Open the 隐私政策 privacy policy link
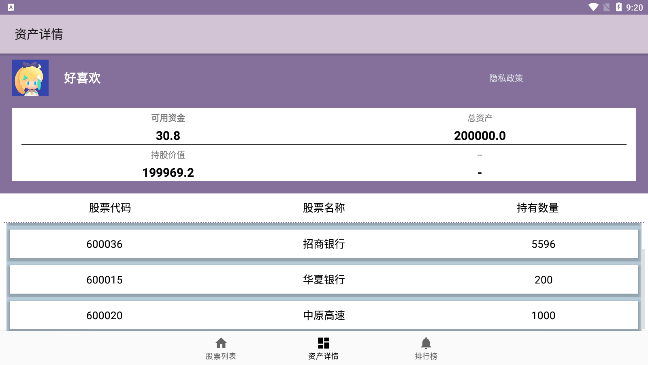The height and width of the screenshot is (365, 648). [x=506, y=78]
